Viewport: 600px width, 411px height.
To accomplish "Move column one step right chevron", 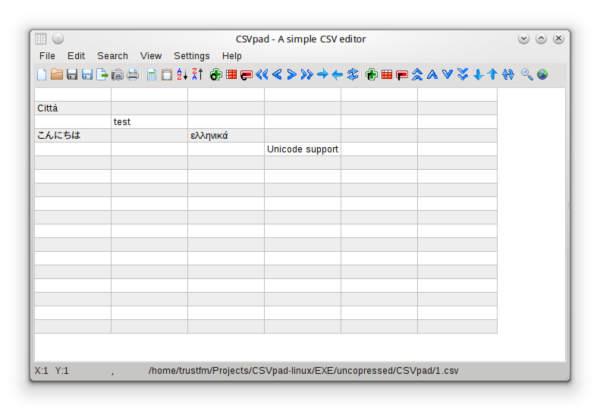I will point(292,74).
